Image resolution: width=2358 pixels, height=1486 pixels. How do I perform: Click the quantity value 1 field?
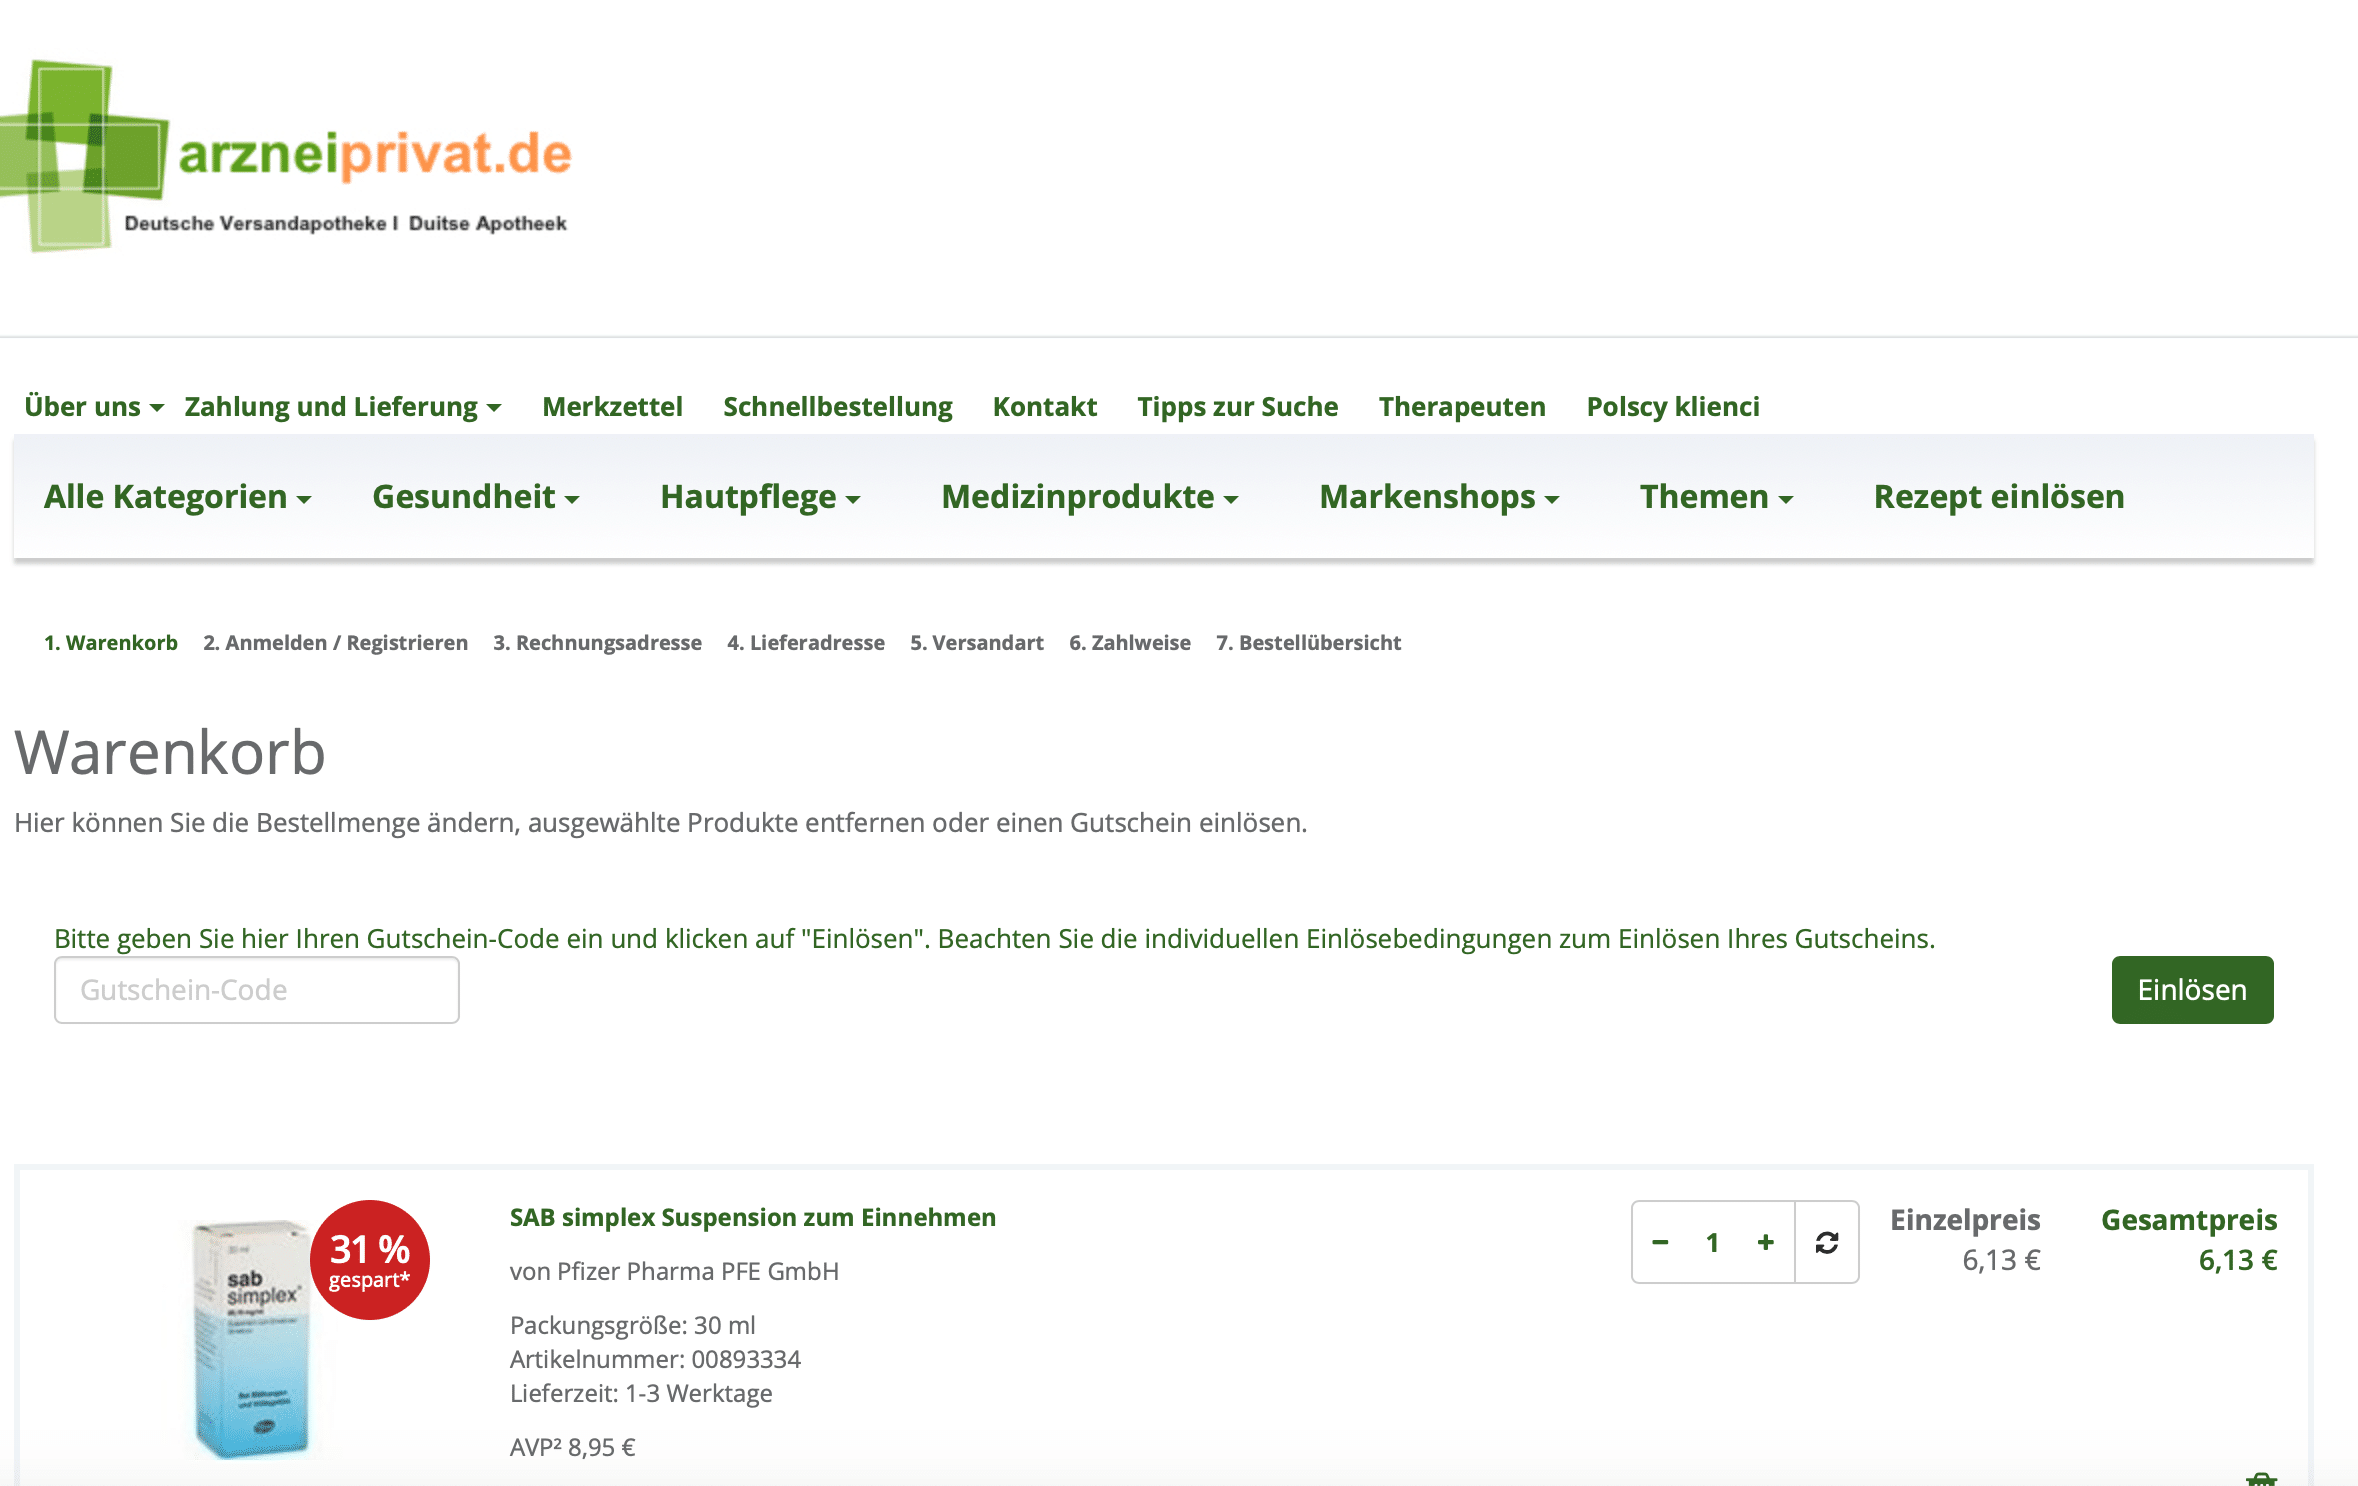[1713, 1242]
